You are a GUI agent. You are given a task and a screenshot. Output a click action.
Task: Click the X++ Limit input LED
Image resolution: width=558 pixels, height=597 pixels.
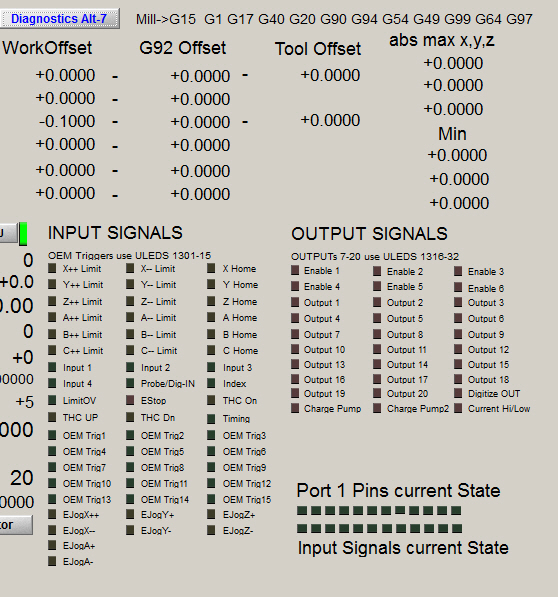pos(52,268)
